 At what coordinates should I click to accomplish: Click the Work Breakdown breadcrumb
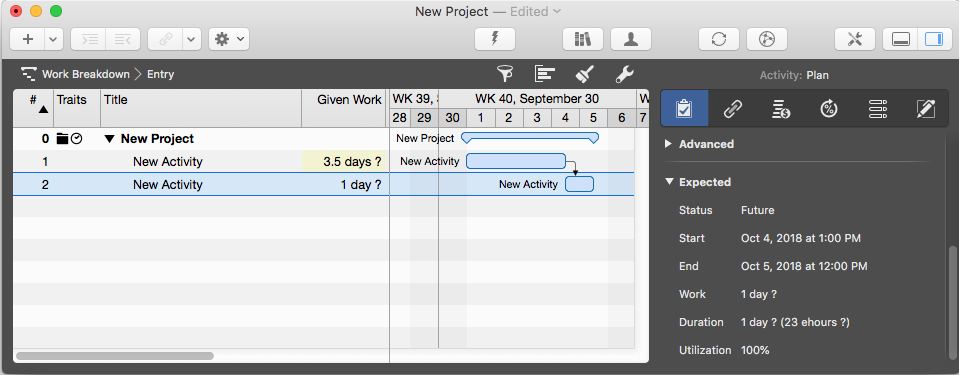click(86, 74)
